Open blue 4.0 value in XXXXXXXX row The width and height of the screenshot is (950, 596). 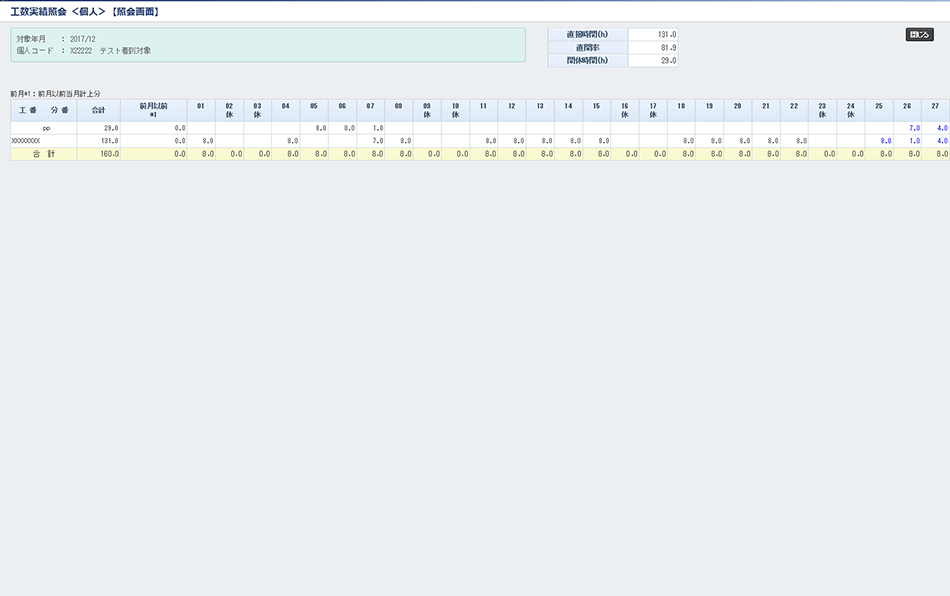point(942,141)
